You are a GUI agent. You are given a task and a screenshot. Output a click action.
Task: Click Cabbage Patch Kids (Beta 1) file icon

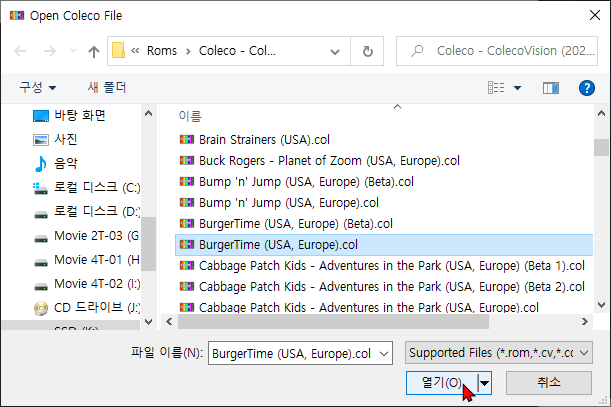pos(187,265)
